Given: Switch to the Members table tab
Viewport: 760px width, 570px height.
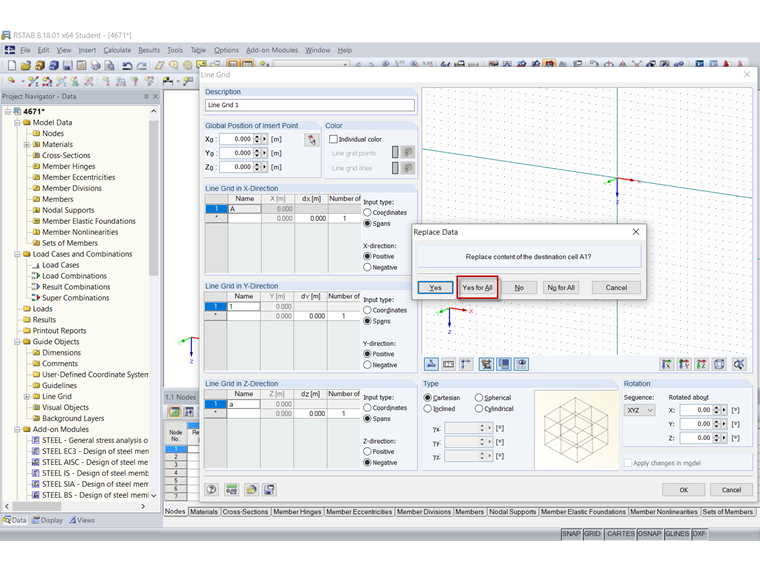Looking at the screenshot, I should pyautogui.click(x=469, y=512).
